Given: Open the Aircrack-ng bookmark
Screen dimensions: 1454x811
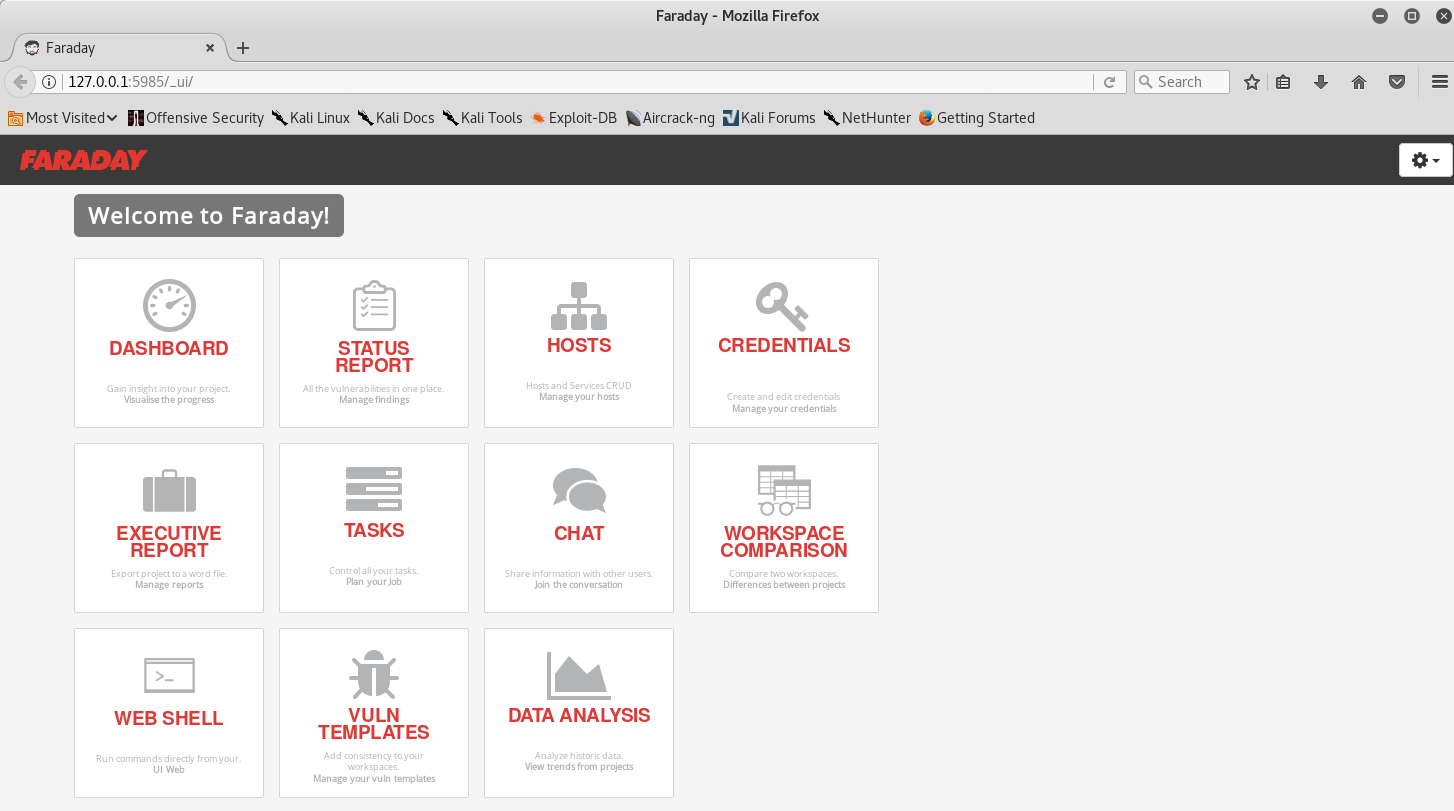Looking at the screenshot, I should click(x=670, y=118).
